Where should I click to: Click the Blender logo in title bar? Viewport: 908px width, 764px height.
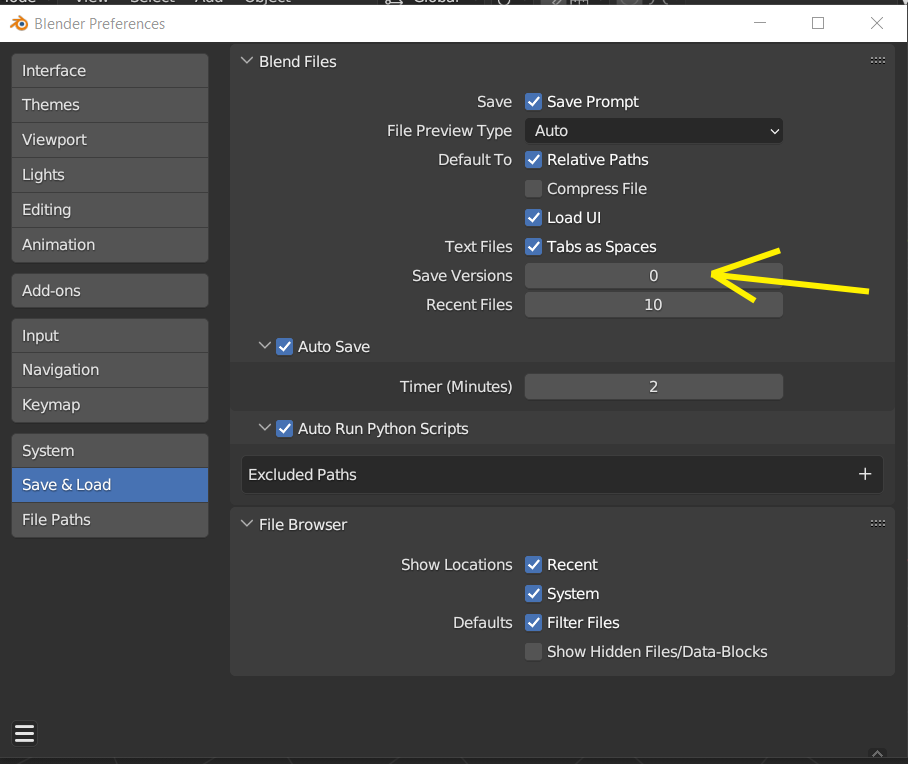(18, 23)
